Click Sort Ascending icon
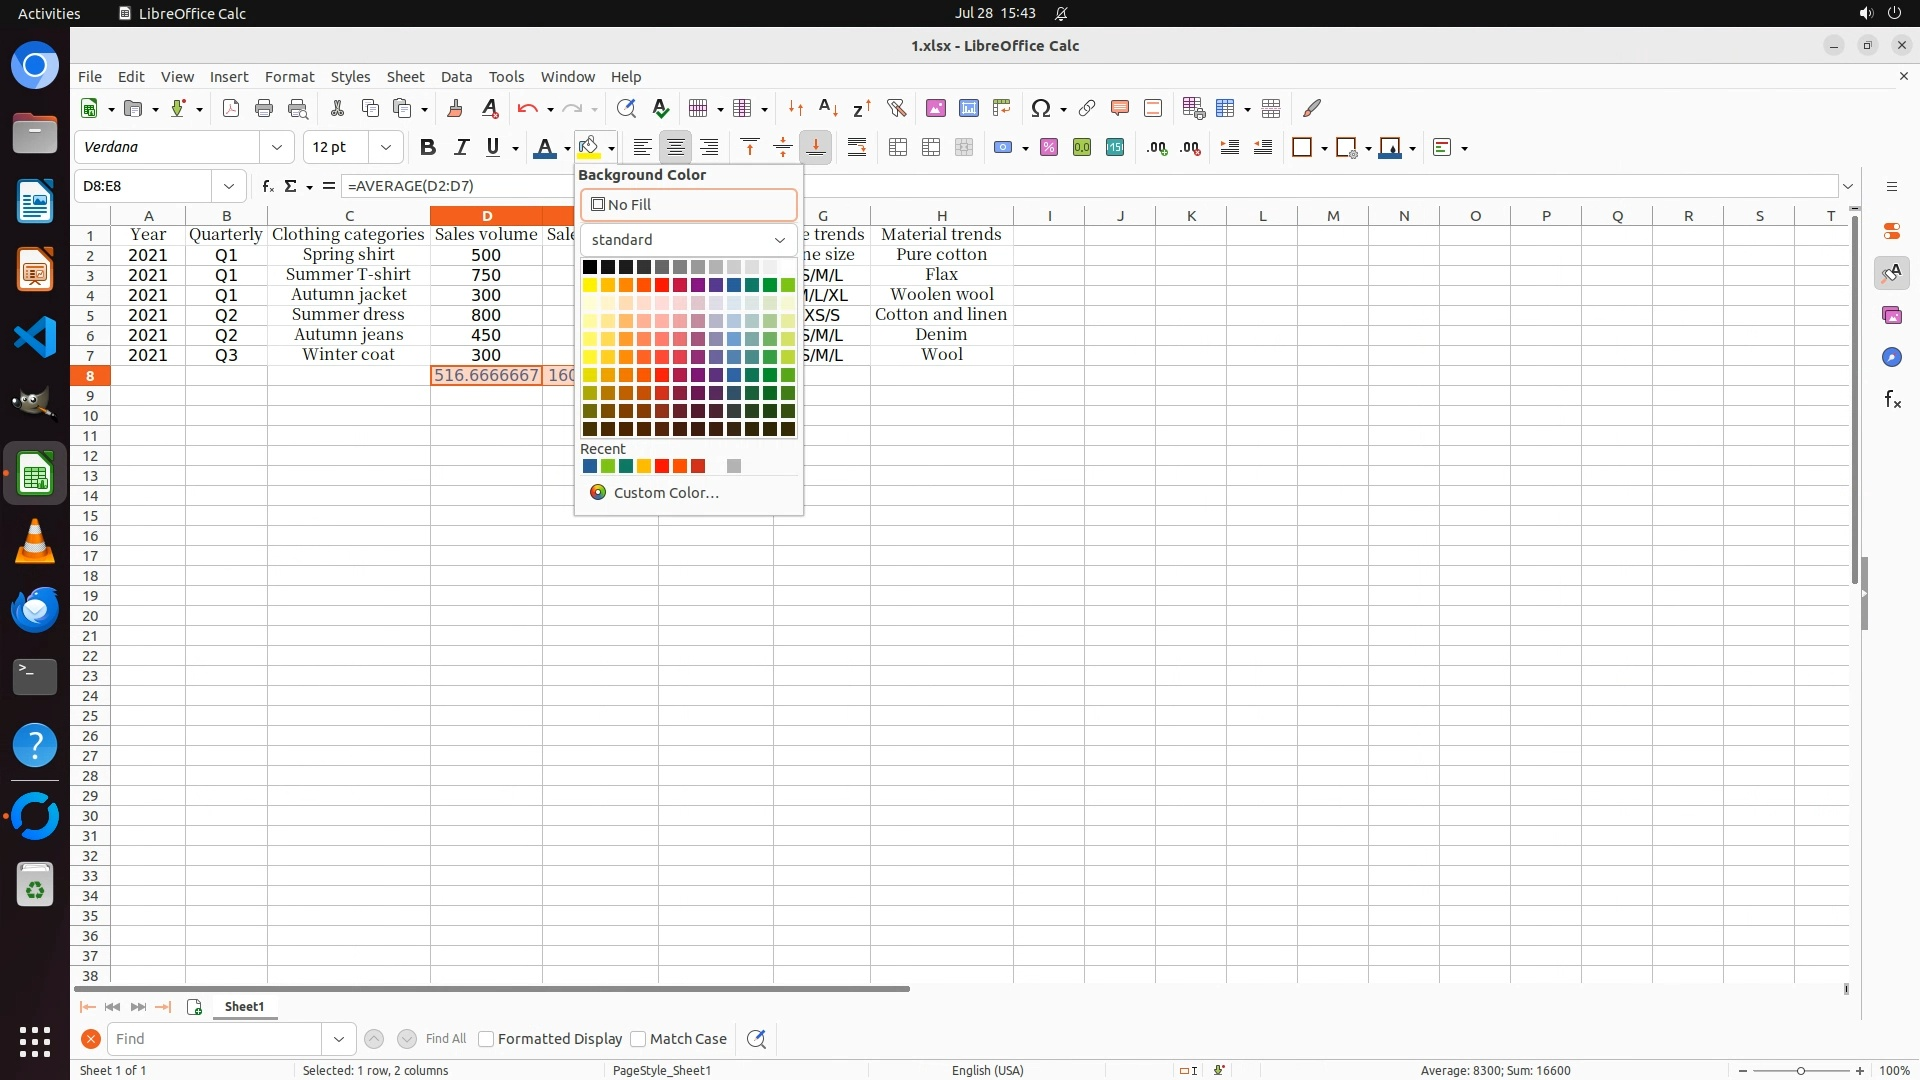Screen dimensions: 1920x1080 [828, 108]
